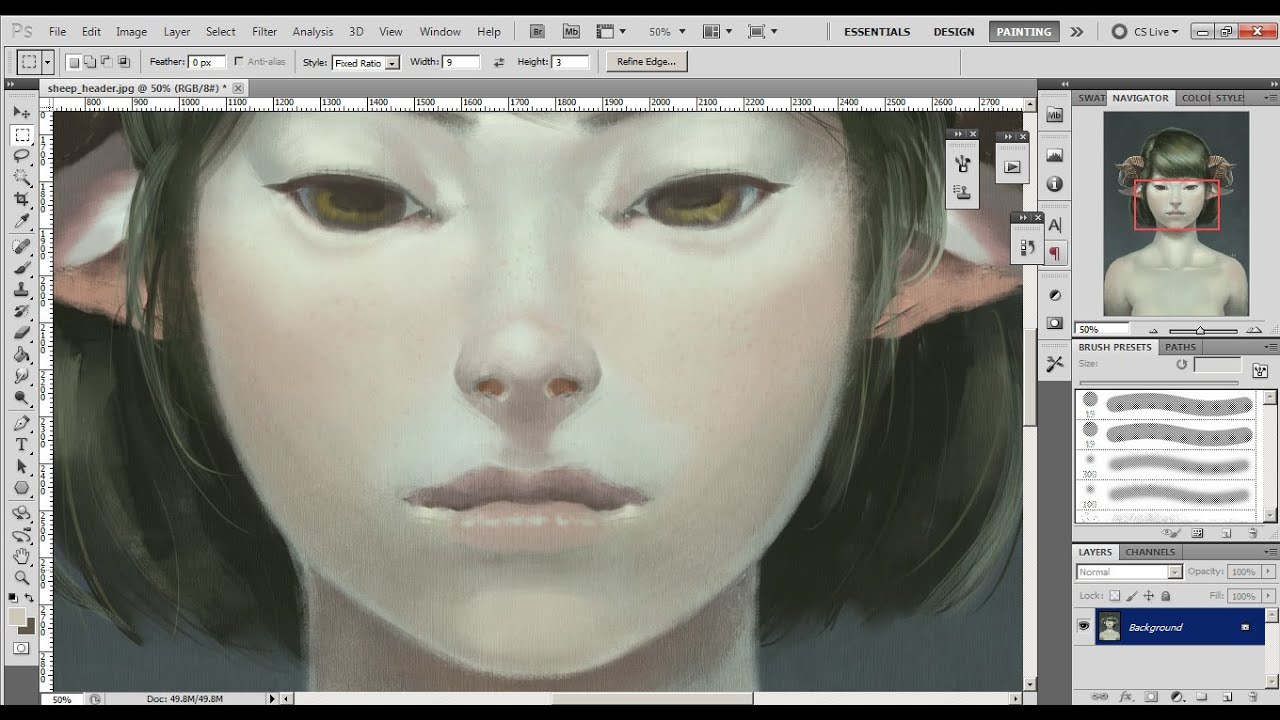
Task: Hide the Background layer eye icon
Action: pyautogui.click(x=1083, y=626)
